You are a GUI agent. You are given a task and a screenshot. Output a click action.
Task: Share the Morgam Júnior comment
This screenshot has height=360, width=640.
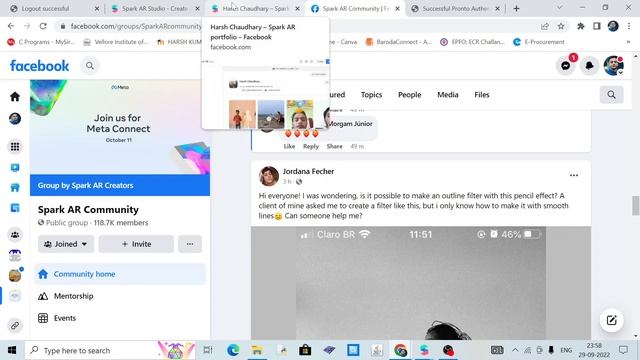(x=334, y=146)
